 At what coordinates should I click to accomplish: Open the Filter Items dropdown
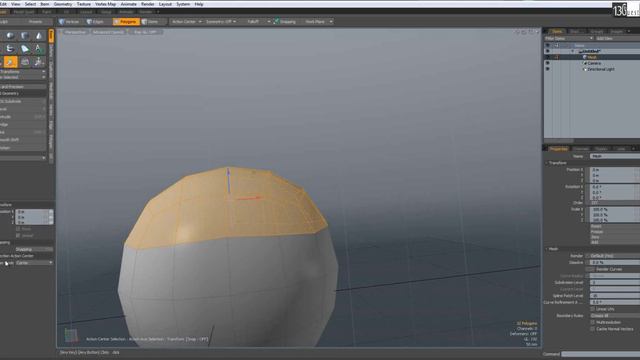tap(569, 38)
